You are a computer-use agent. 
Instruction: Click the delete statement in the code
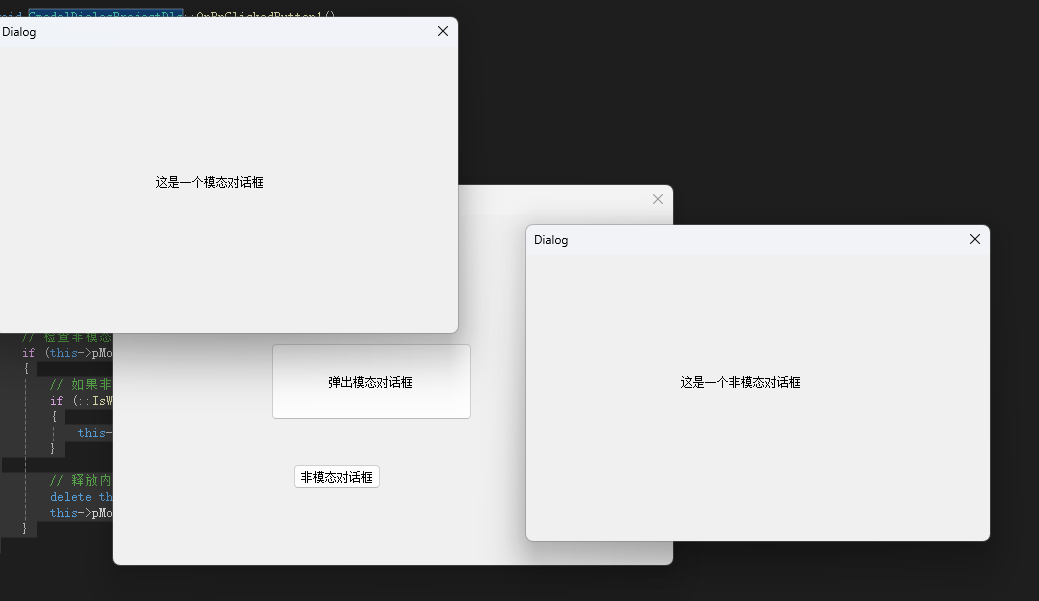coord(70,496)
